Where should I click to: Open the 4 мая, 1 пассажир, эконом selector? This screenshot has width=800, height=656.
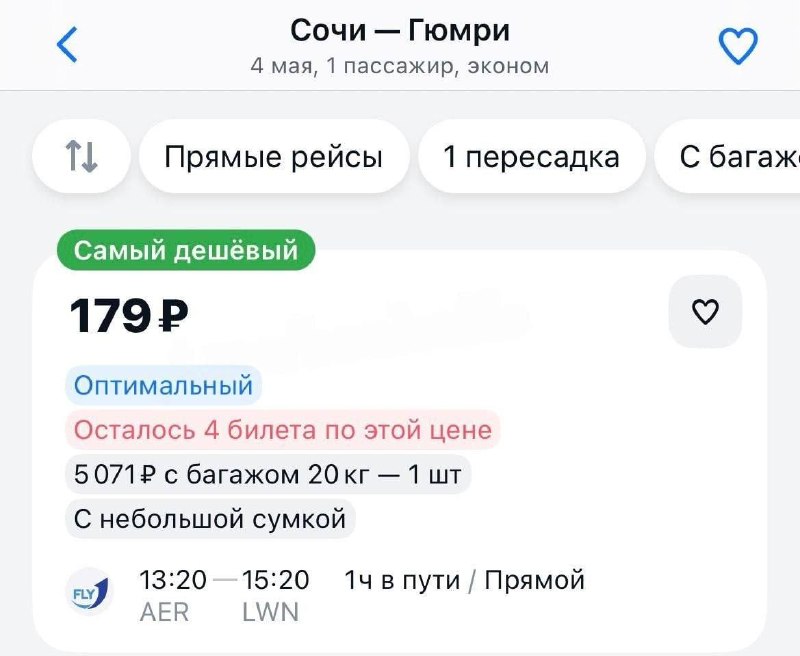coord(399,67)
